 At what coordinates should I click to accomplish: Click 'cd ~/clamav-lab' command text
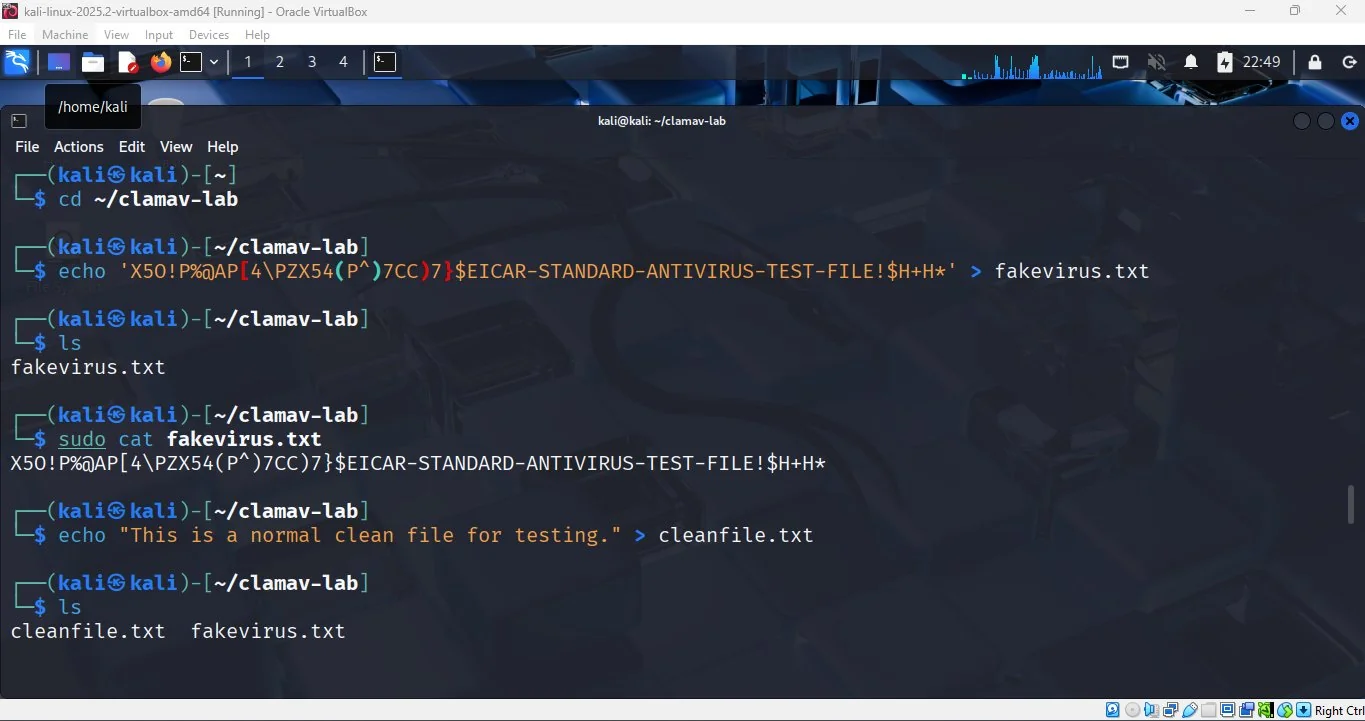click(148, 199)
